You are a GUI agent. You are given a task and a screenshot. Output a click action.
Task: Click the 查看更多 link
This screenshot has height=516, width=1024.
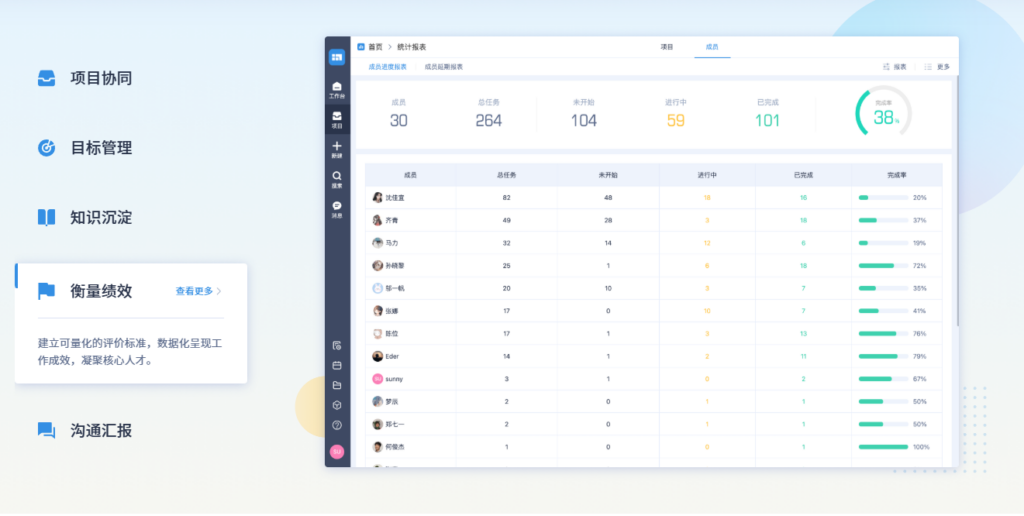(x=194, y=291)
